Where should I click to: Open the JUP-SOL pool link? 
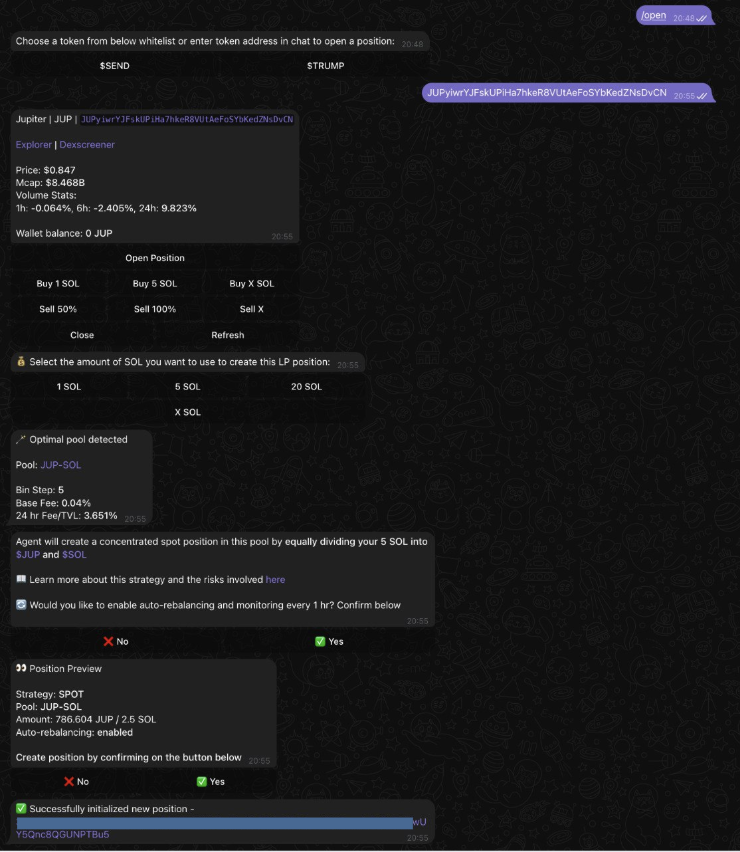tap(60, 465)
